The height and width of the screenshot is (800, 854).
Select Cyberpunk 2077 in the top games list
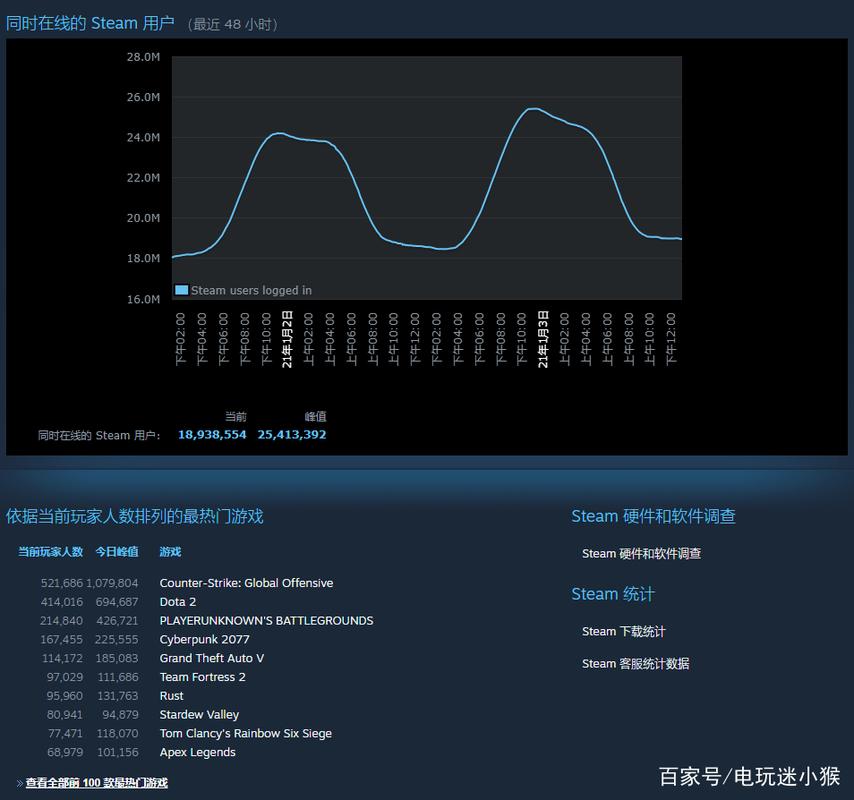pos(204,639)
